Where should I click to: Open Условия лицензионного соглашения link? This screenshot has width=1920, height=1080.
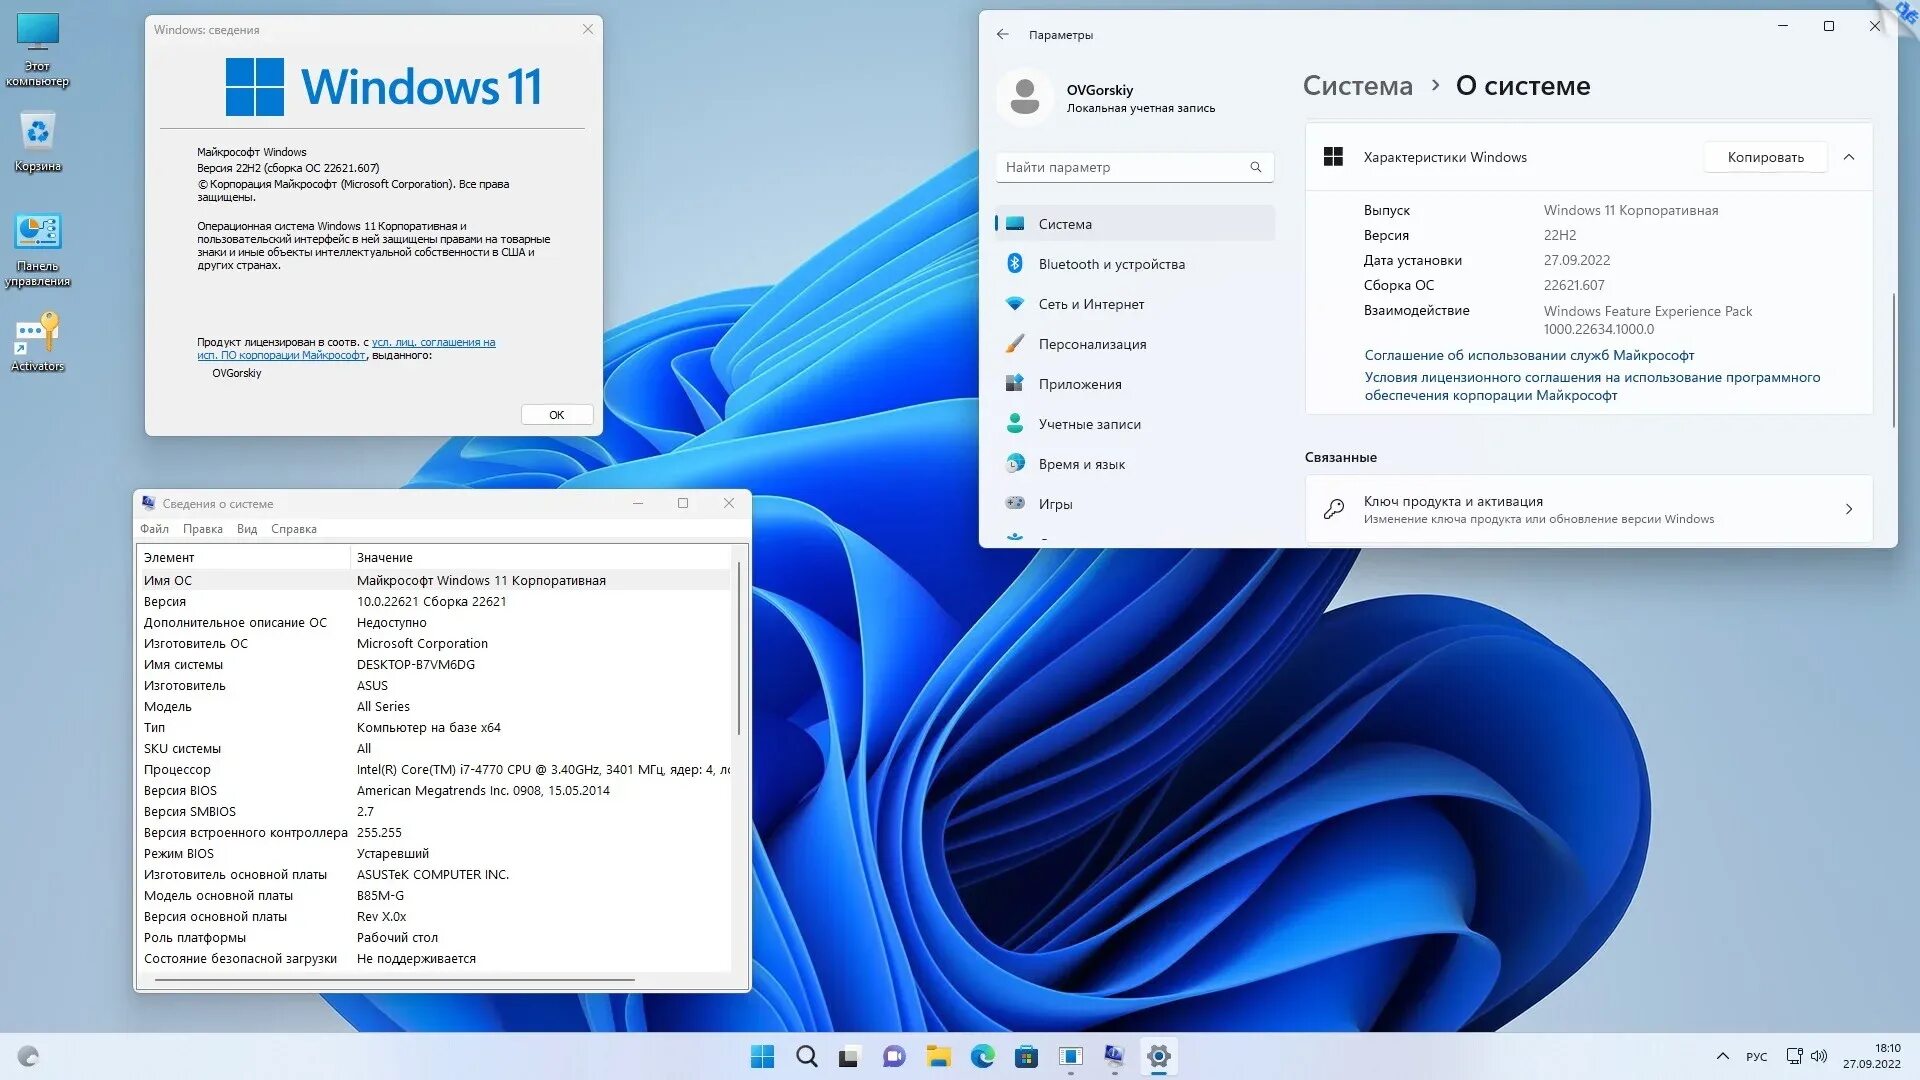pyautogui.click(x=1592, y=386)
